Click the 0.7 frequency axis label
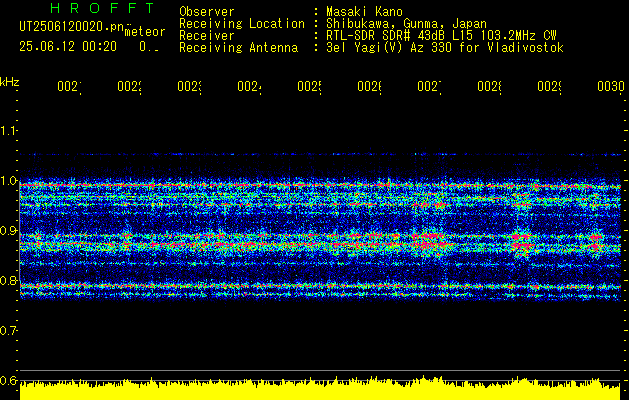Image resolution: width=629 pixels, height=400 pixels. pos(8,331)
